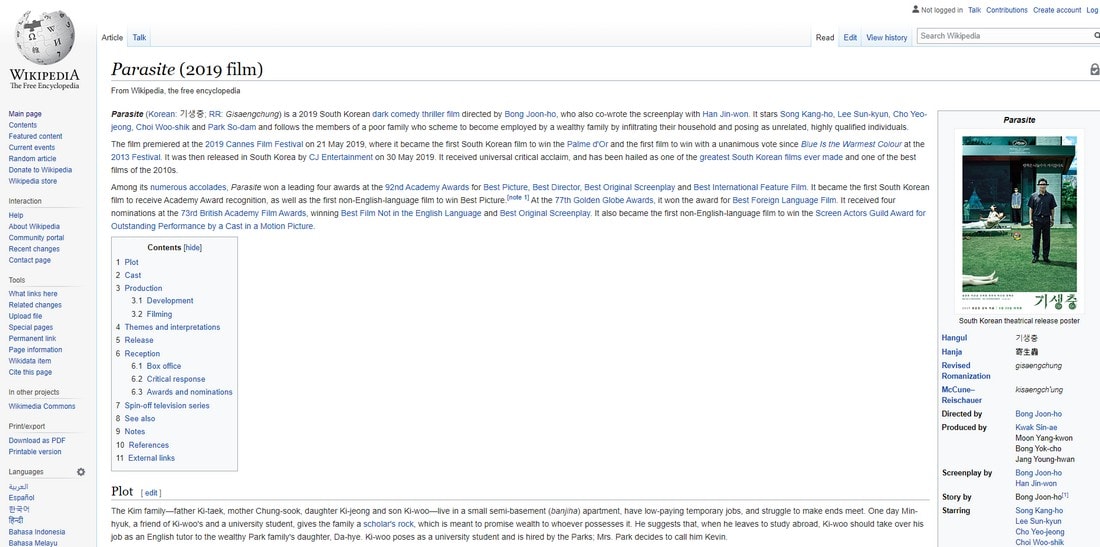Open McCune–Reischauer link in infobox
Viewport: 1100px width, 547px height.
pos(962,394)
